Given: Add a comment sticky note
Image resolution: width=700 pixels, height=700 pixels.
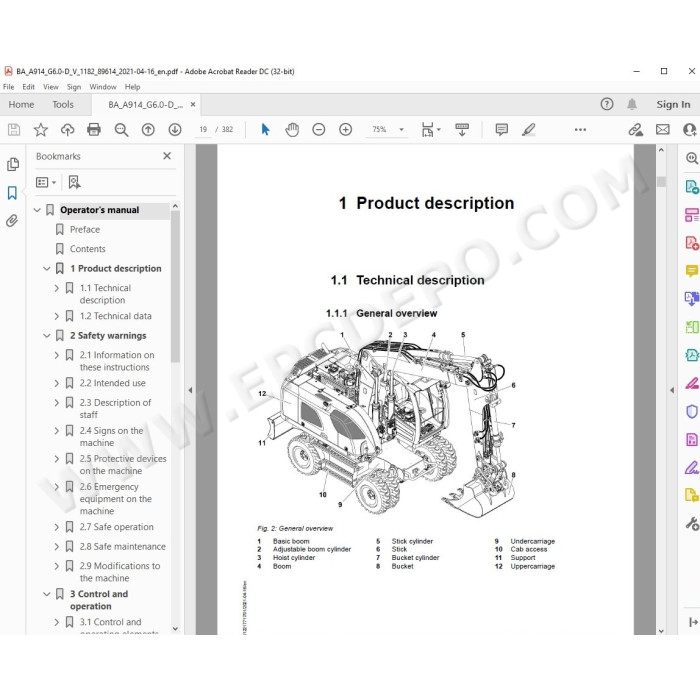Looking at the screenshot, I should (502, 130).
